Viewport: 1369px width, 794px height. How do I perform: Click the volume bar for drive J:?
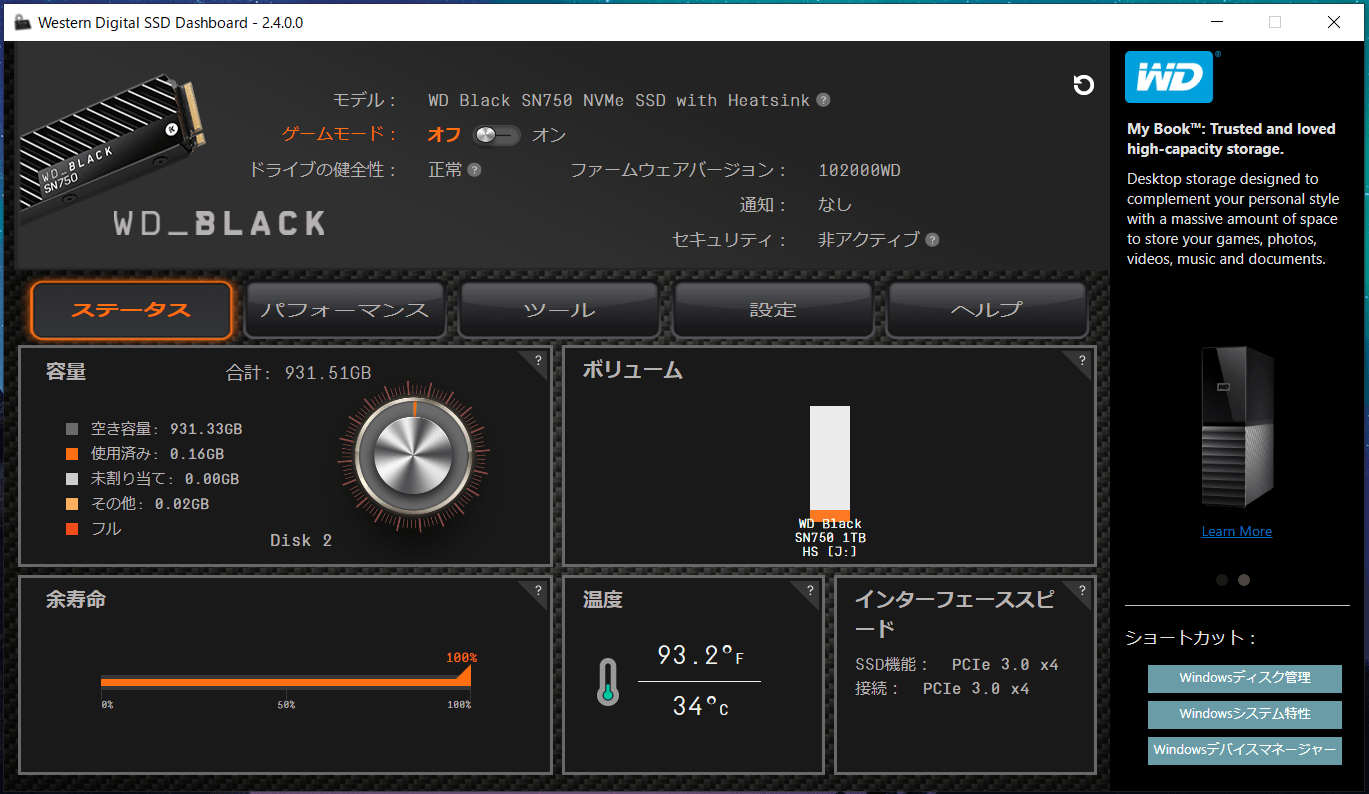830,463
